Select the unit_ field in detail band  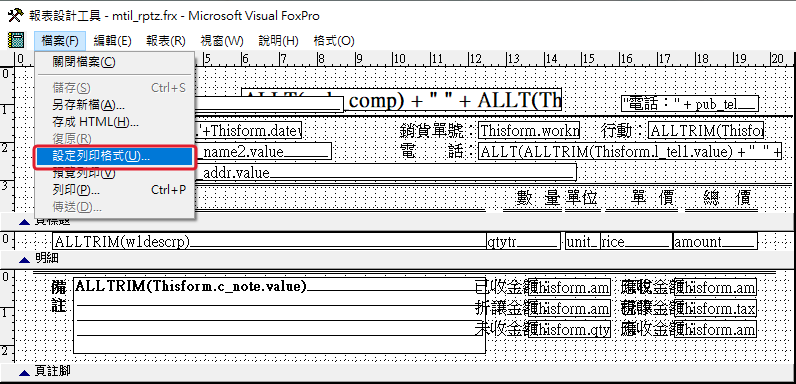[583, 242]
